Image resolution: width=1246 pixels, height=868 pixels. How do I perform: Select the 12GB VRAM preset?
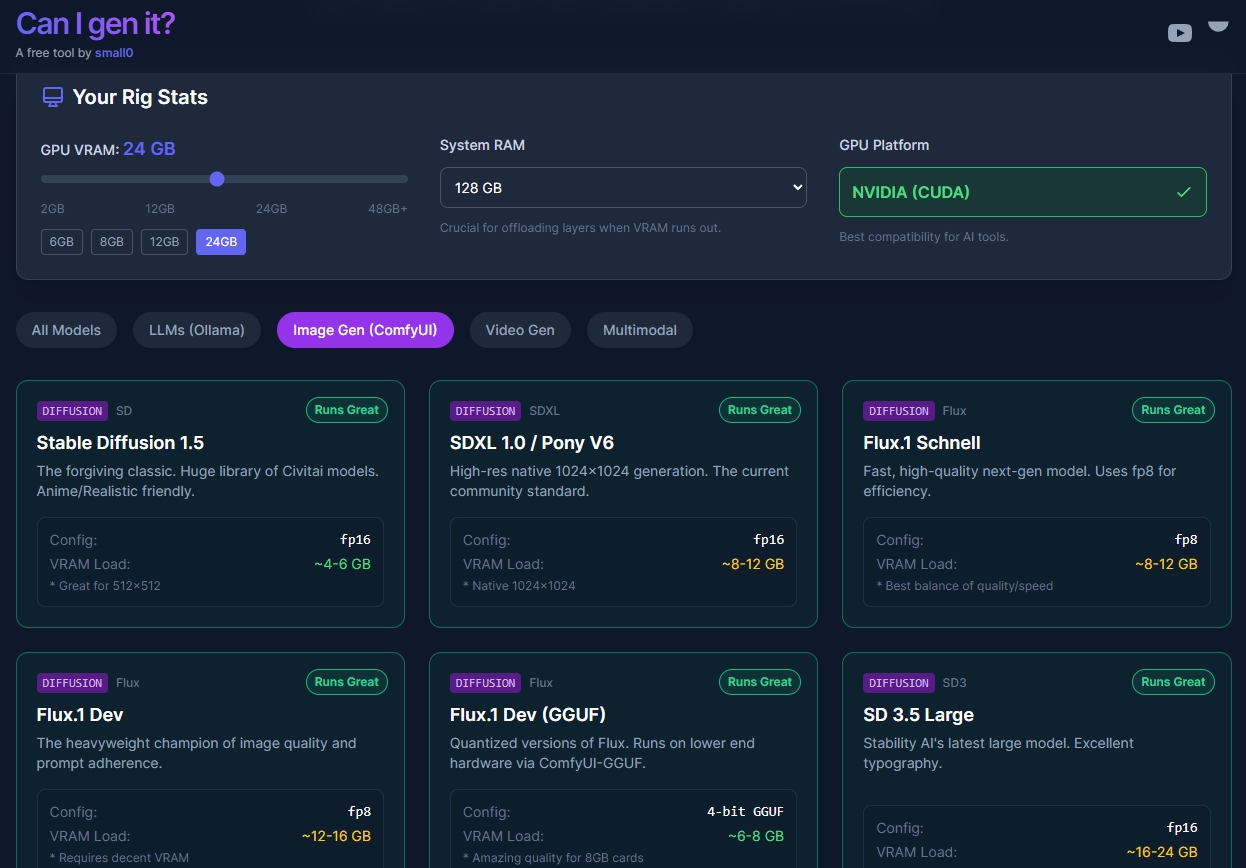pyautogui.click(x=164, y=242)
